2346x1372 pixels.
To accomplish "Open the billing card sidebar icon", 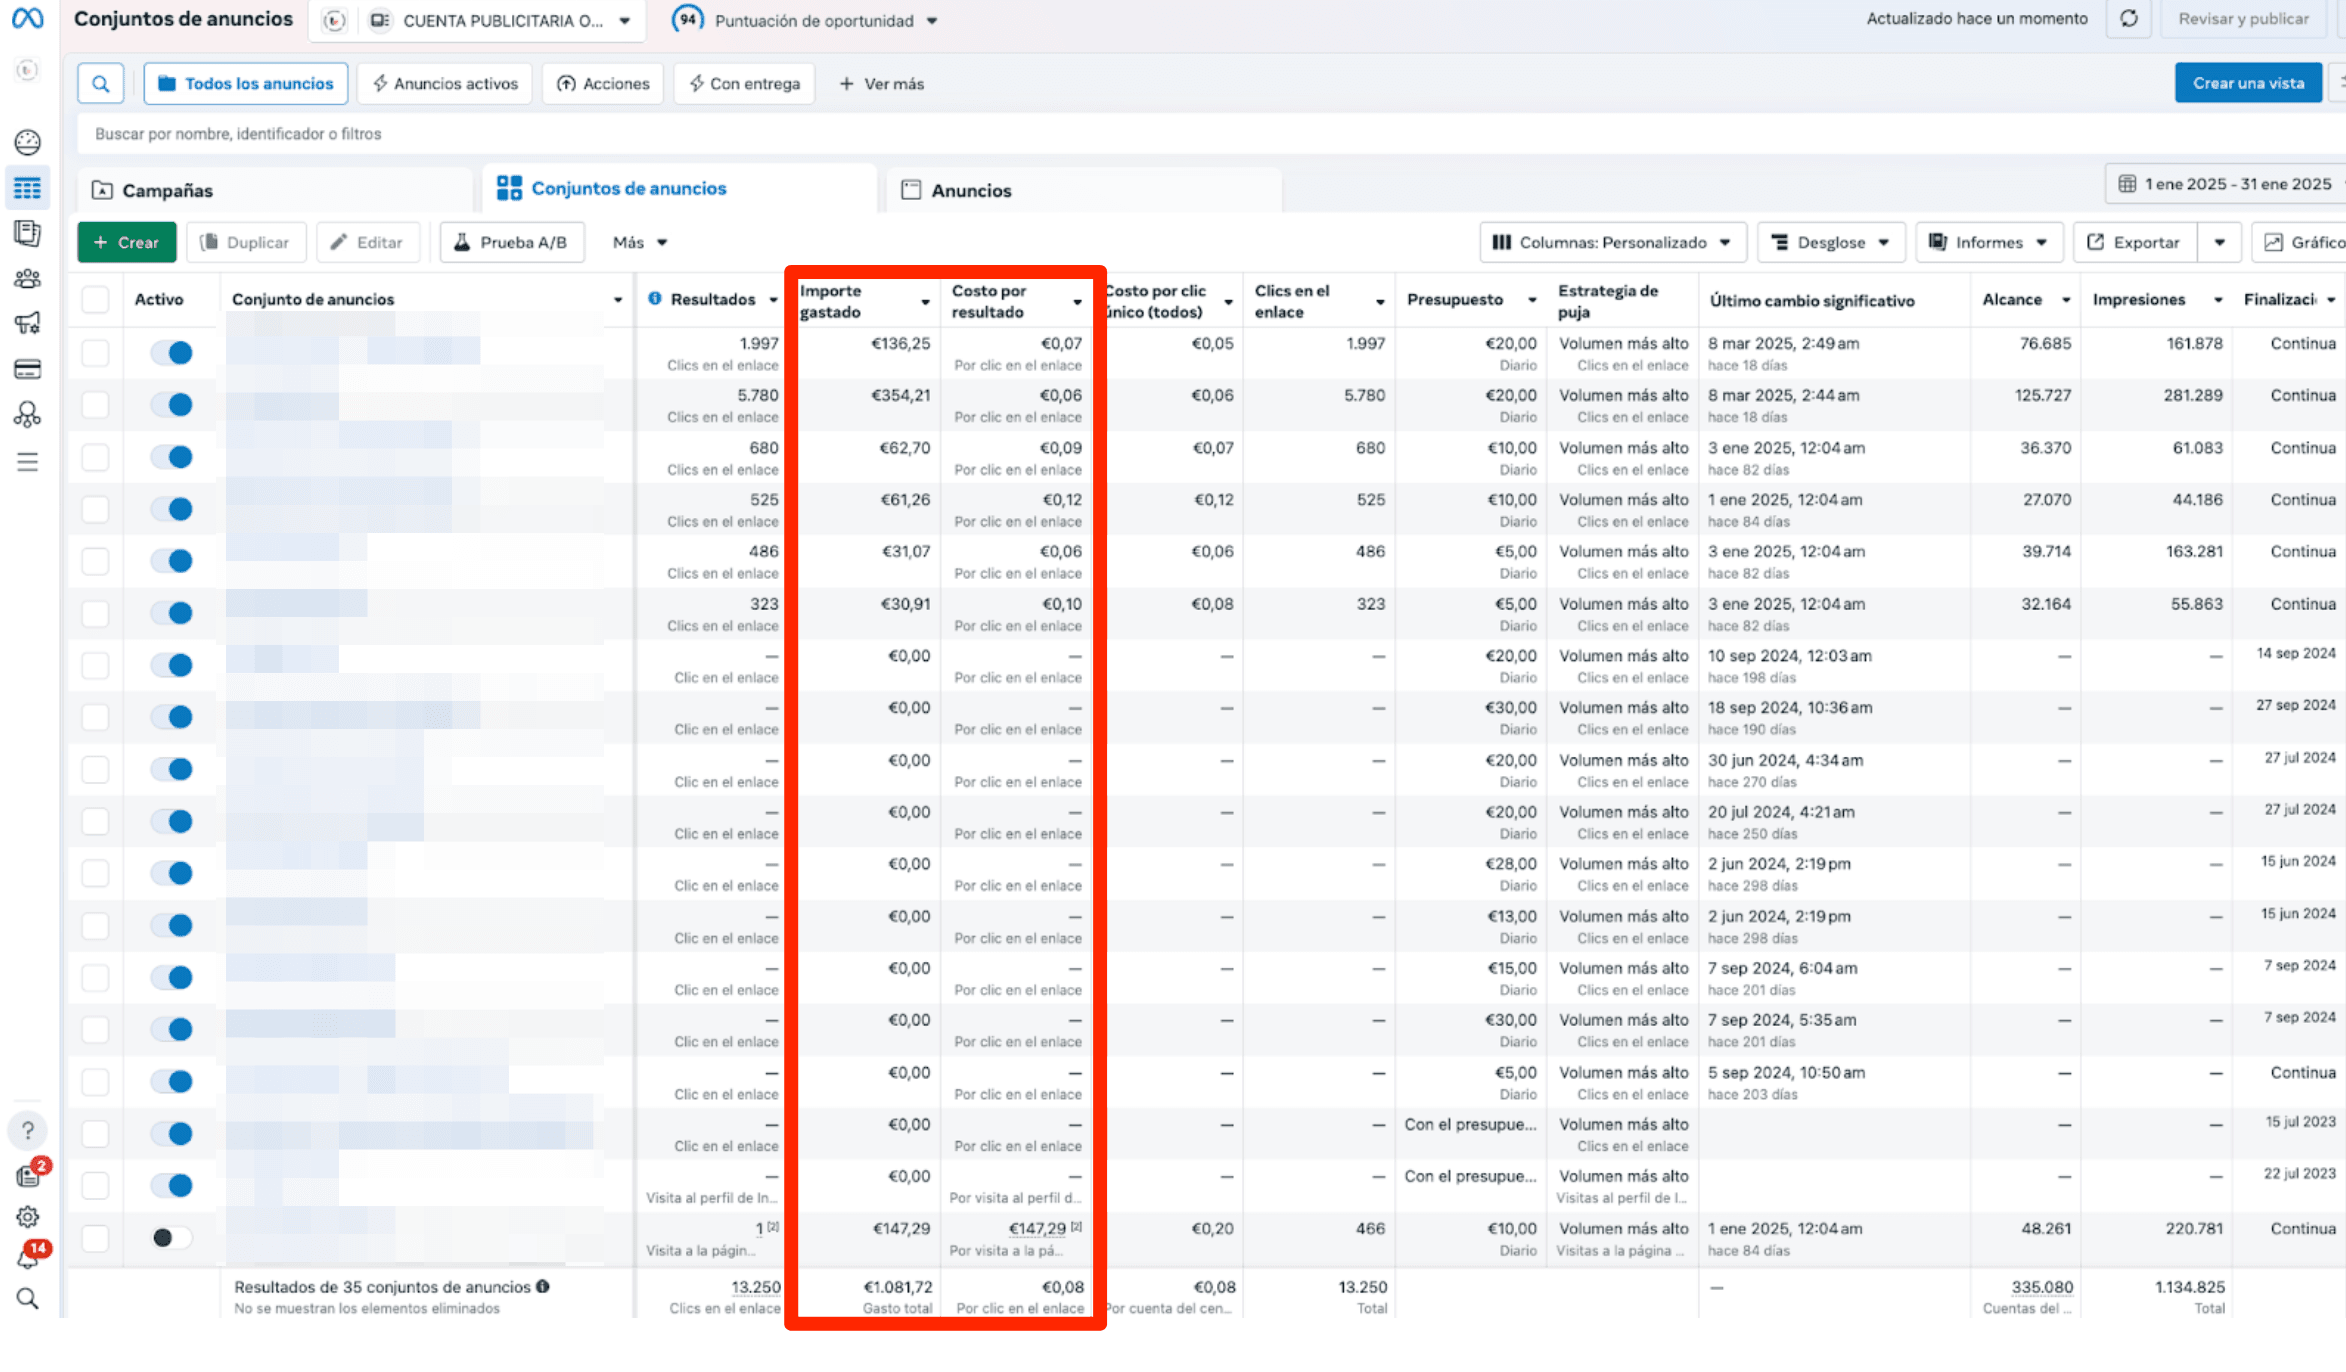I will (x=27, y=369).
